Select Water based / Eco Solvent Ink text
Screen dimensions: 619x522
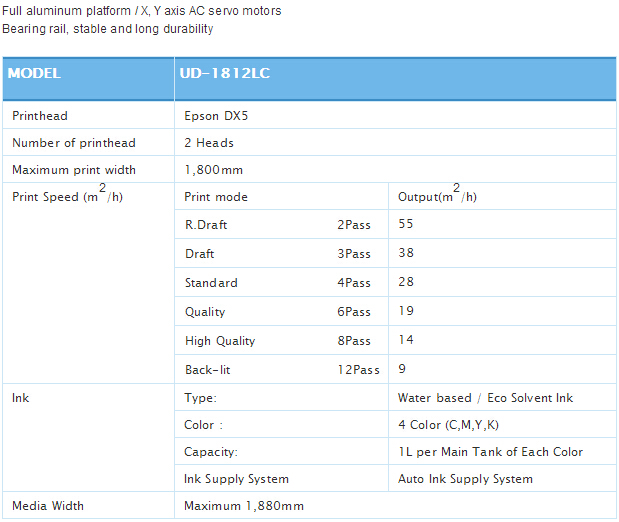tap(485, 398)
